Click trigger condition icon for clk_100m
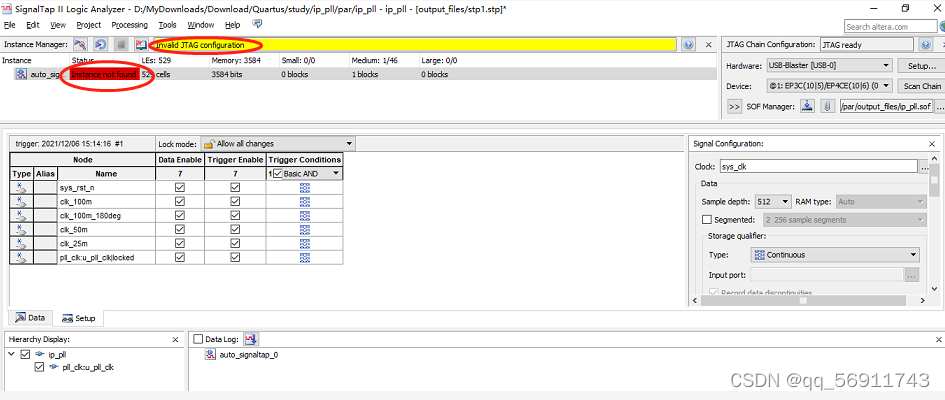Screen dimensions: 945x400 (304, 201)
